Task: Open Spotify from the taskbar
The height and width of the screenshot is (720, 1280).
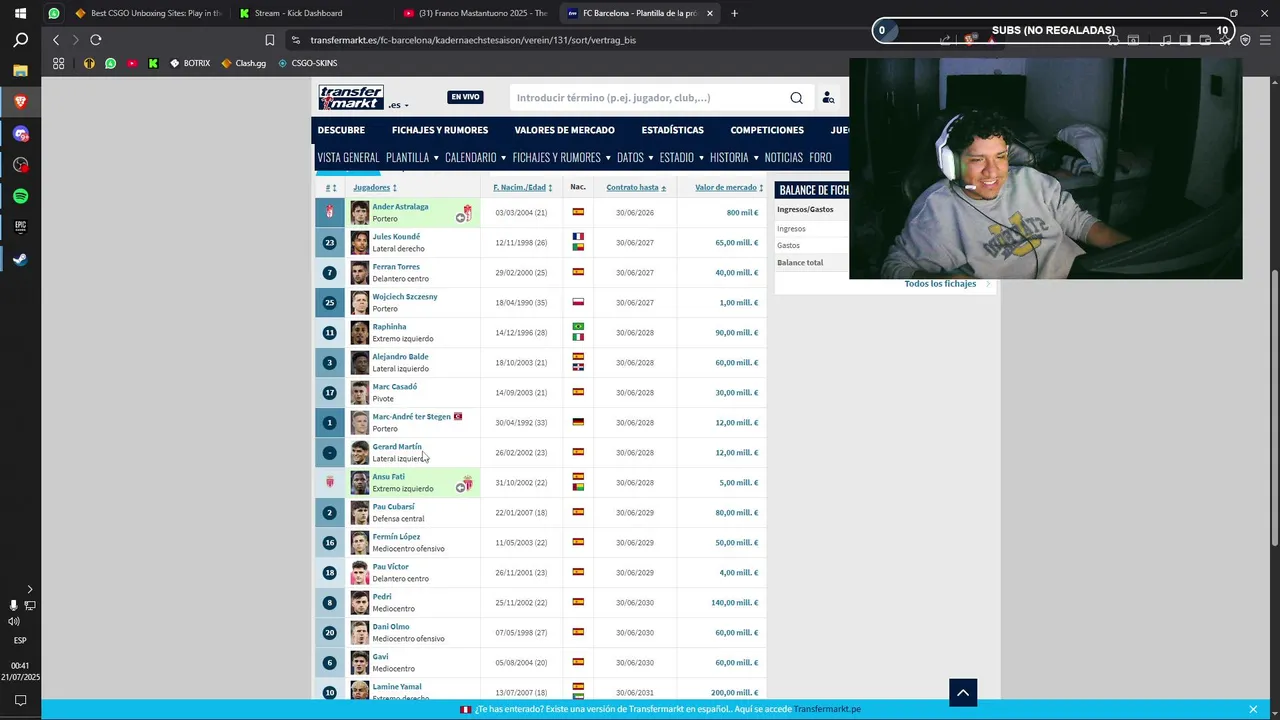Action: click(20, 196)
